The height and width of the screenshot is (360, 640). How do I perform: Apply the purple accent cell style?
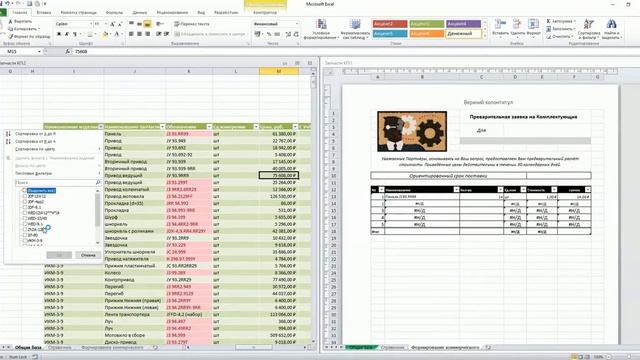[x=463, y=24]
